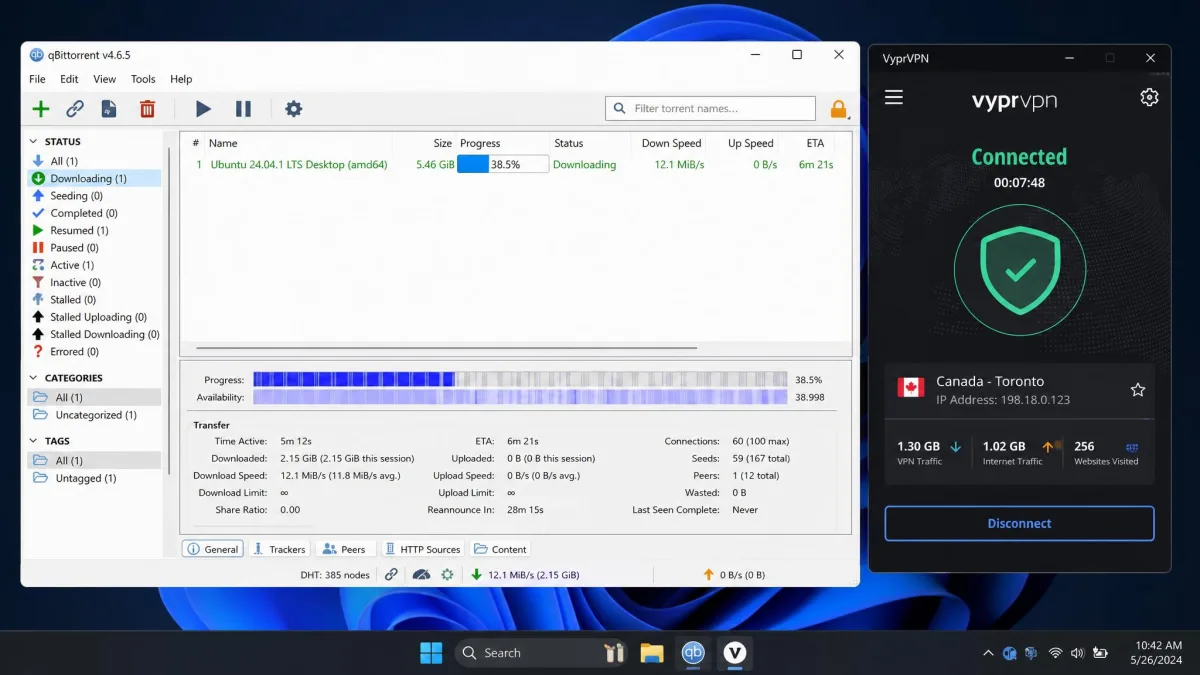Viewport: 1200px width, 675px height.
Task: Click the volume speaker tray icon
Action: click(1077, 653)
